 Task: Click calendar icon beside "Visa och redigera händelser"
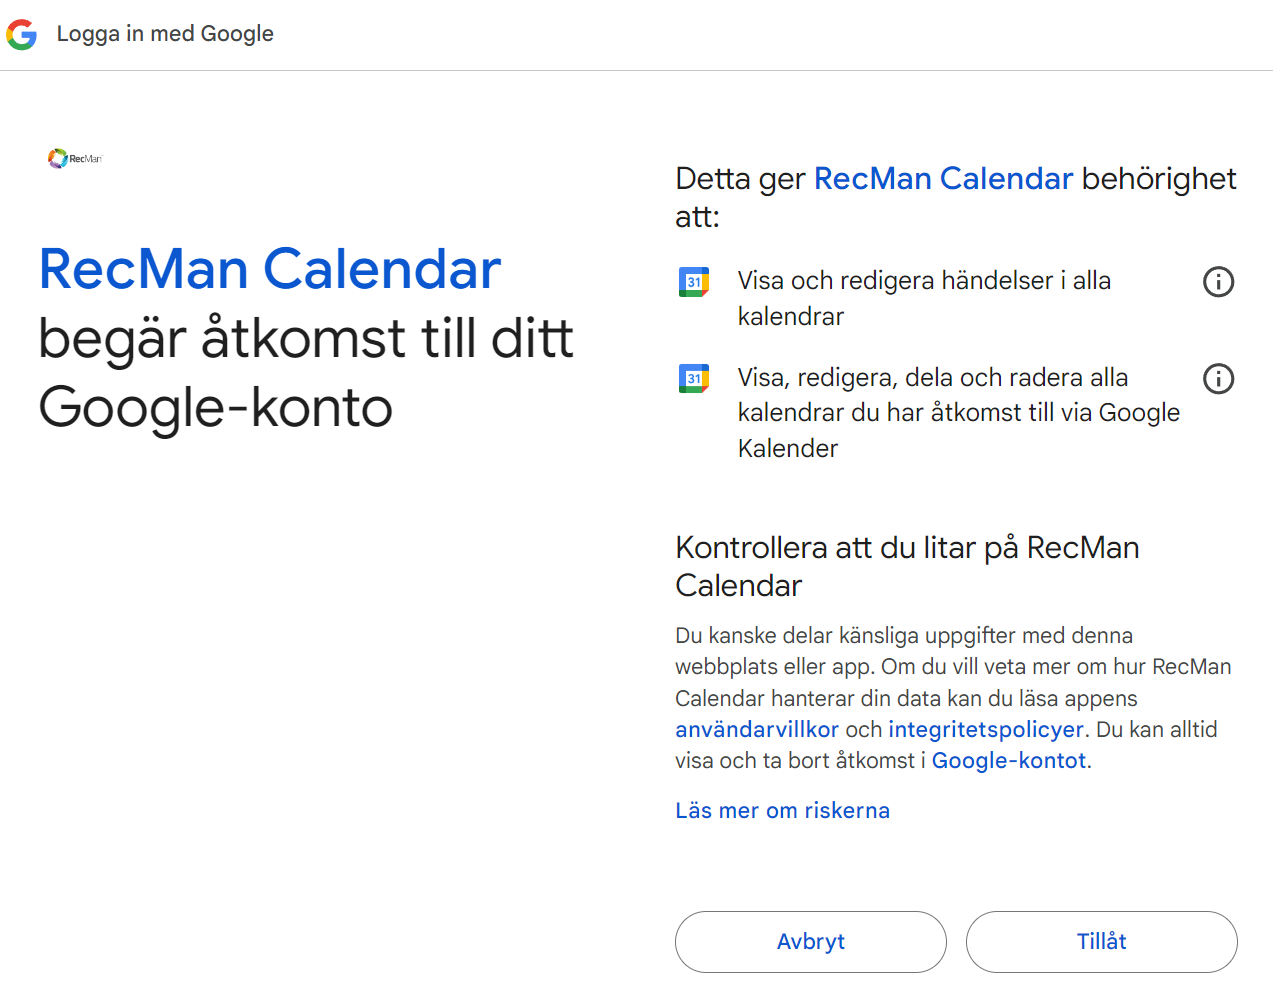[x=694, y=282]
